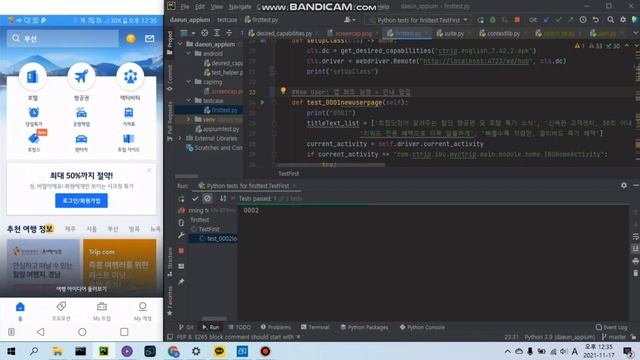Open the IDE settings gear in top toolbar
This screenshot has width=640, height=360.
point(623,20)
